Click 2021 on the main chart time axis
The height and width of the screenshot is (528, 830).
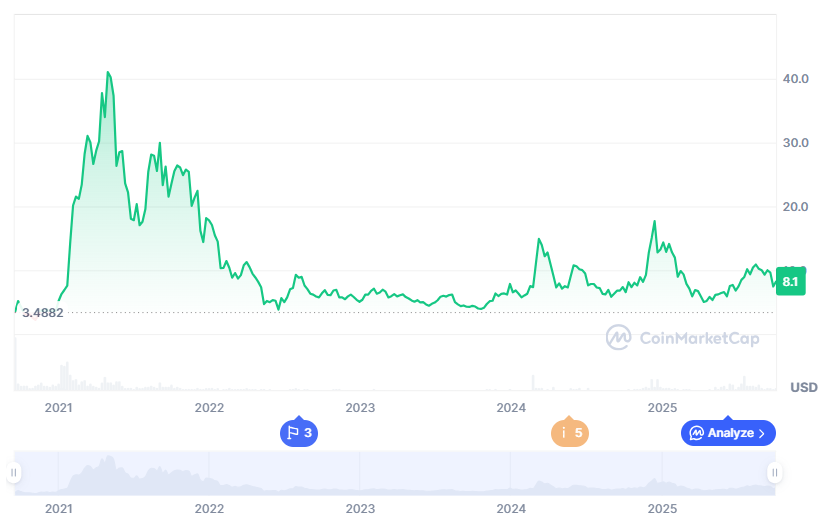[x=59, y=408]
